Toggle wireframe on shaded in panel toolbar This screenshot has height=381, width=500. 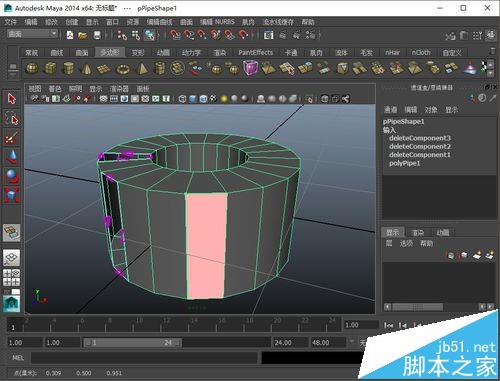203,99
